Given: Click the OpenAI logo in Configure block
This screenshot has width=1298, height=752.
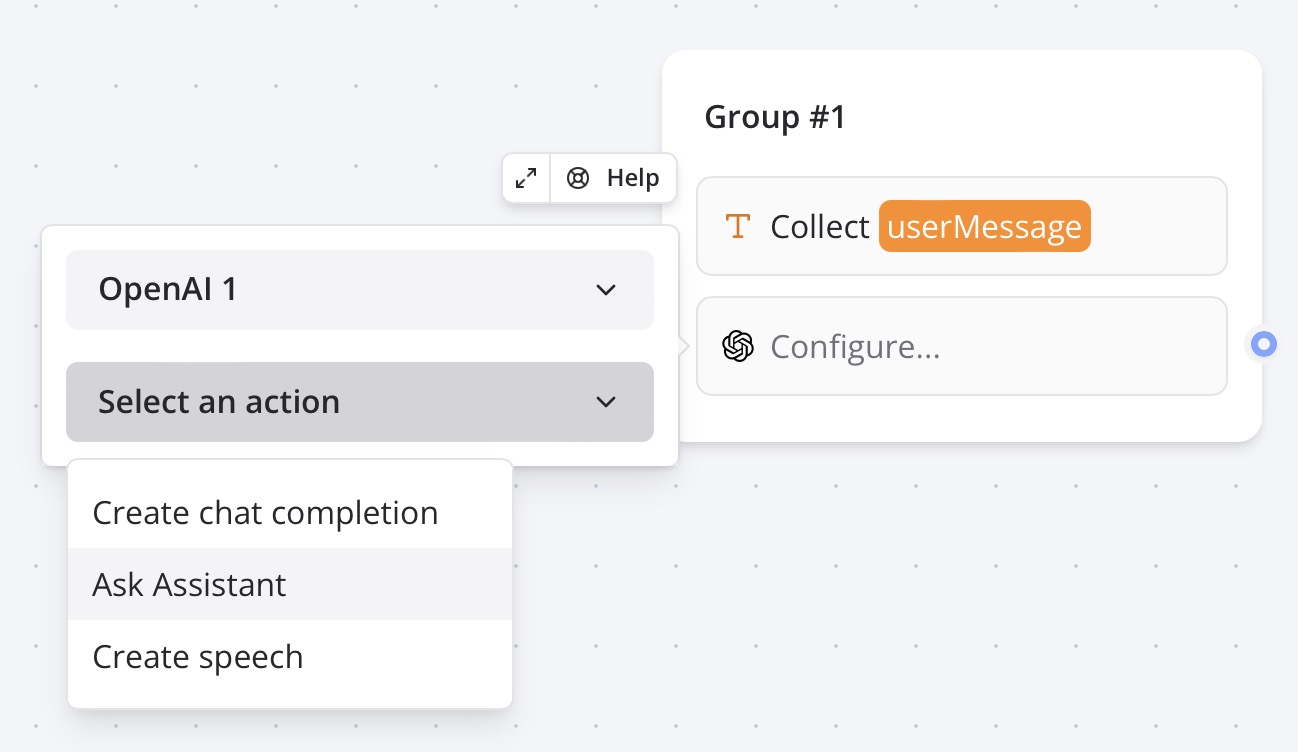Looking at the screenshot, I should point(738,346).
